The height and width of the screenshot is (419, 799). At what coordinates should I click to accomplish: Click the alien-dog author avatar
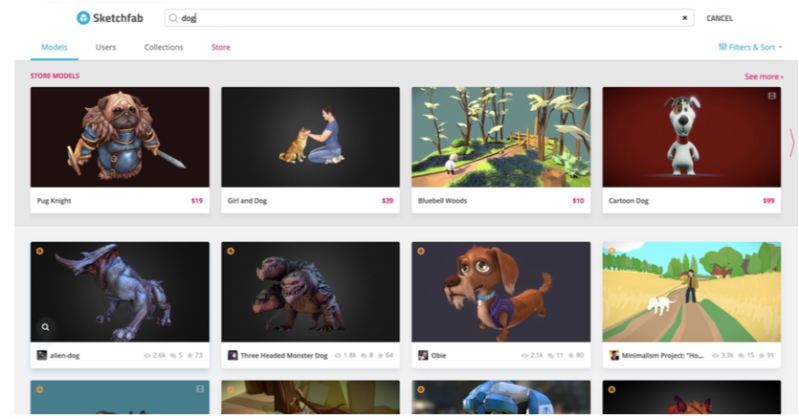point(42,355)
